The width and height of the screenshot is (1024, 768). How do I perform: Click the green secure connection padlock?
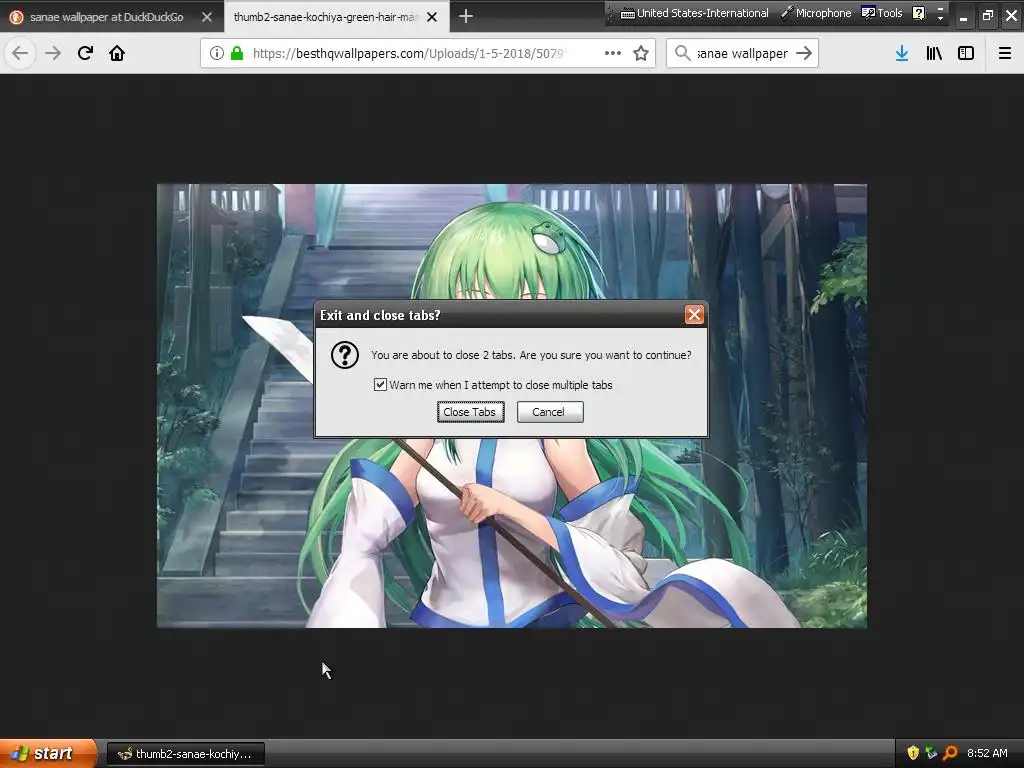[x=237, y=53]
